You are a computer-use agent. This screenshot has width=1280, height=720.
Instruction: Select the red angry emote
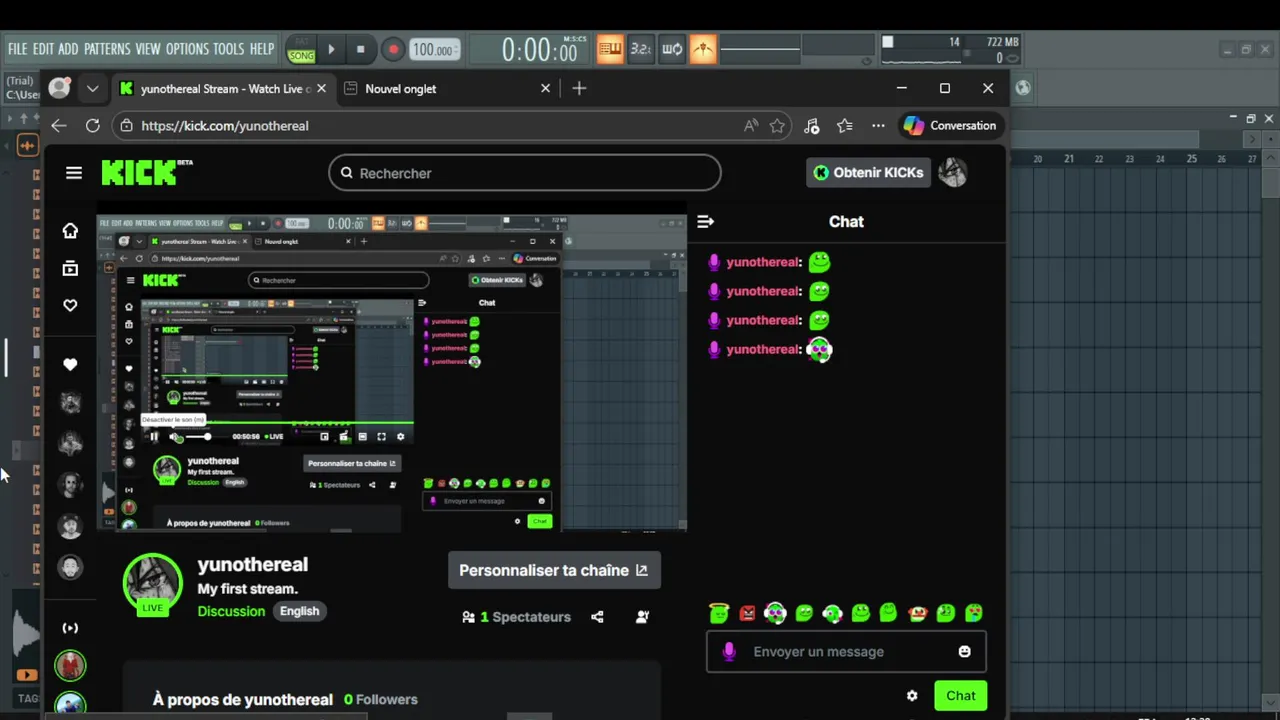coord(747,613)
